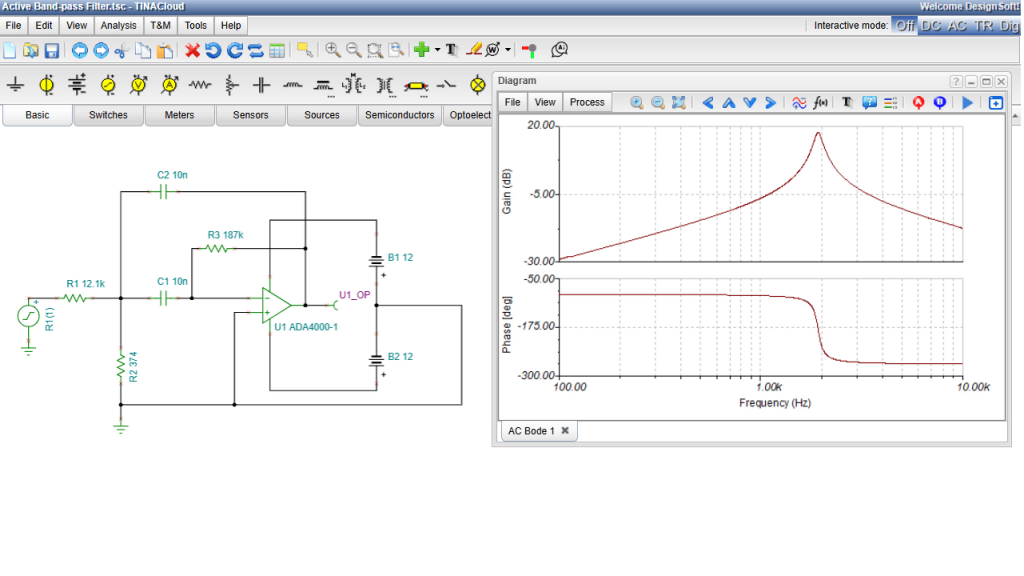Click the U1 ADA4000-1 op-amp symbol
Viewport: 1024px width, 576px height.
276,305
